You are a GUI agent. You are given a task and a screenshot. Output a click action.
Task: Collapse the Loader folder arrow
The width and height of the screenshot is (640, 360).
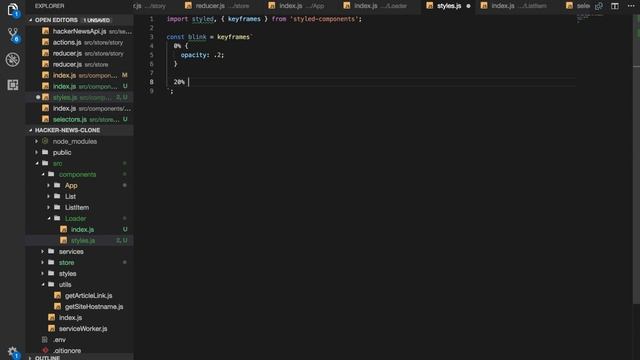point(49,218)
